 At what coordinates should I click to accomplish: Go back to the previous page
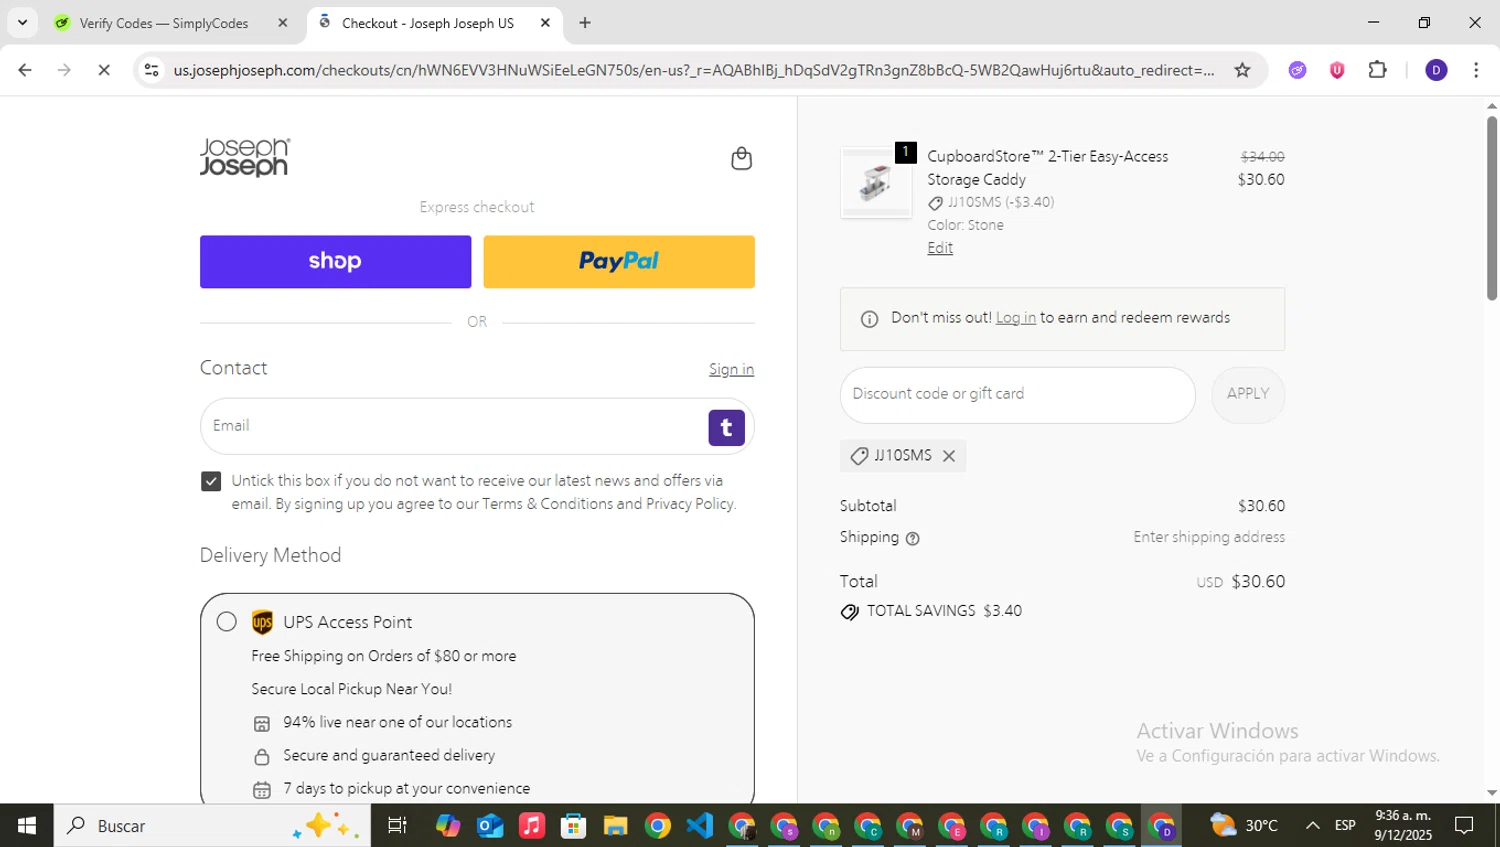tap(25, 70)
